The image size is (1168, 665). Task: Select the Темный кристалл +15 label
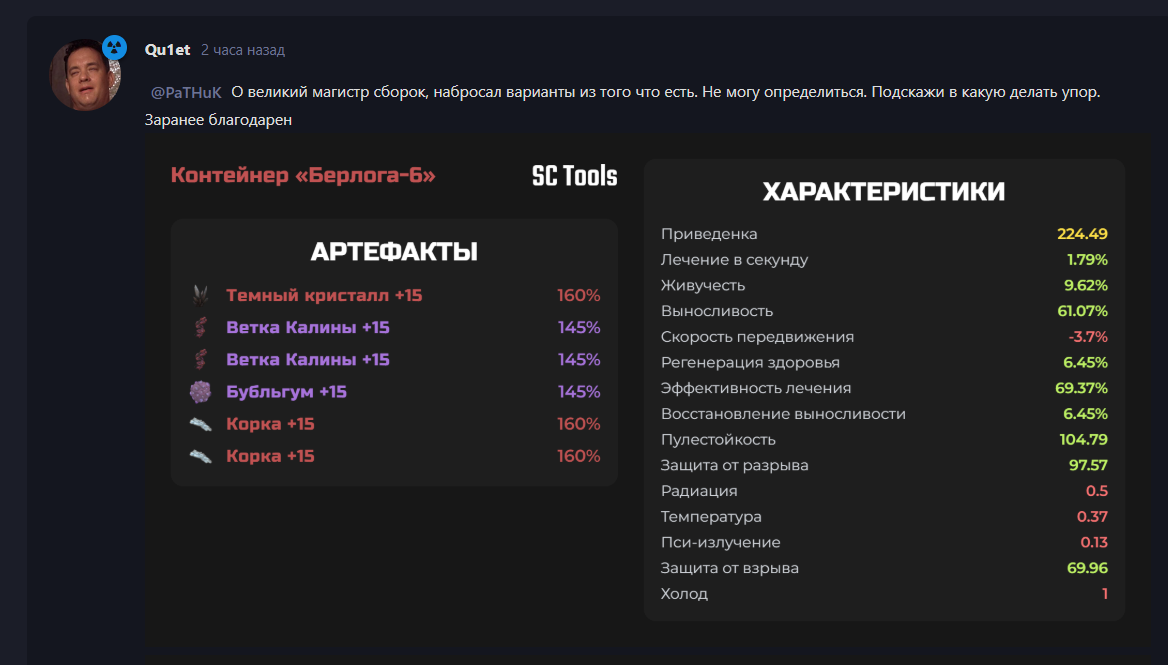pos(324,295)
